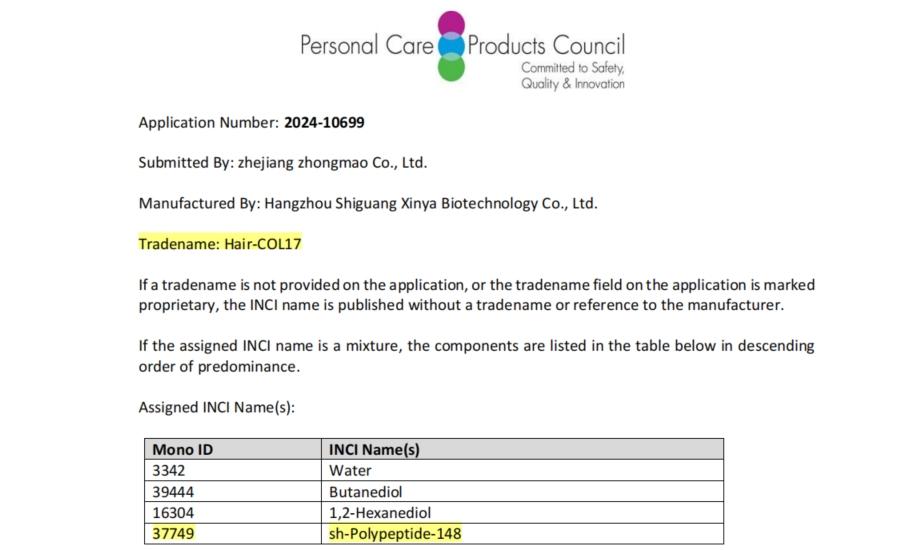
Task: Select the Mono ID cell 39444
Action: pyautogui.click(x=173, y=491)
